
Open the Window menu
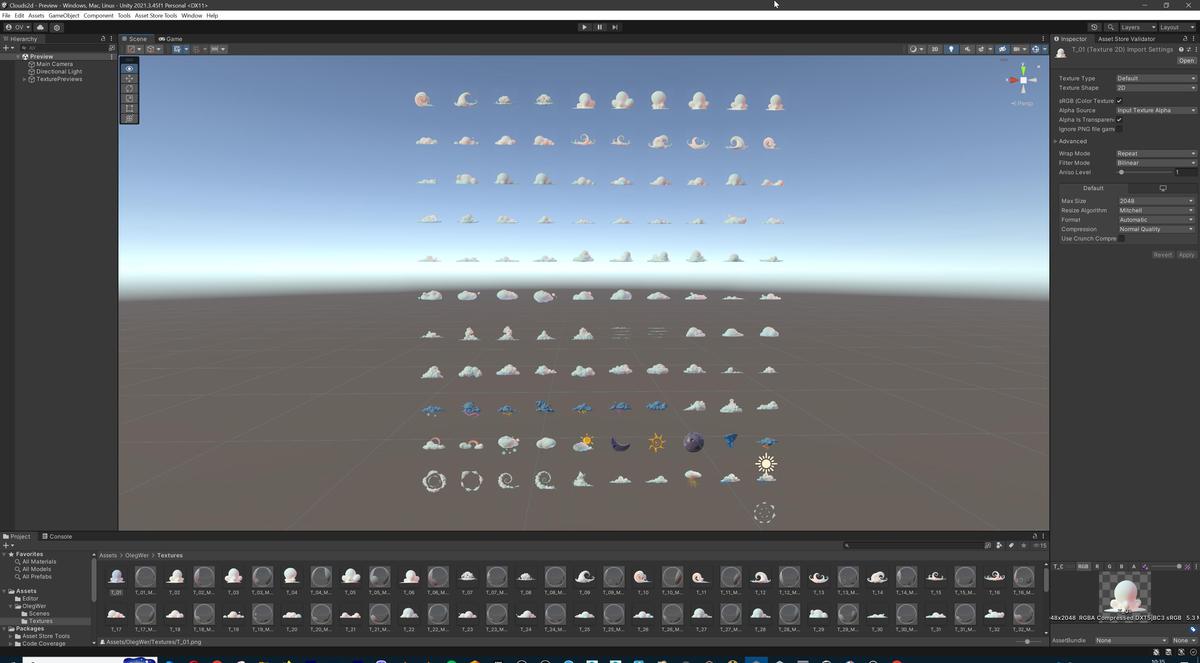191,15
